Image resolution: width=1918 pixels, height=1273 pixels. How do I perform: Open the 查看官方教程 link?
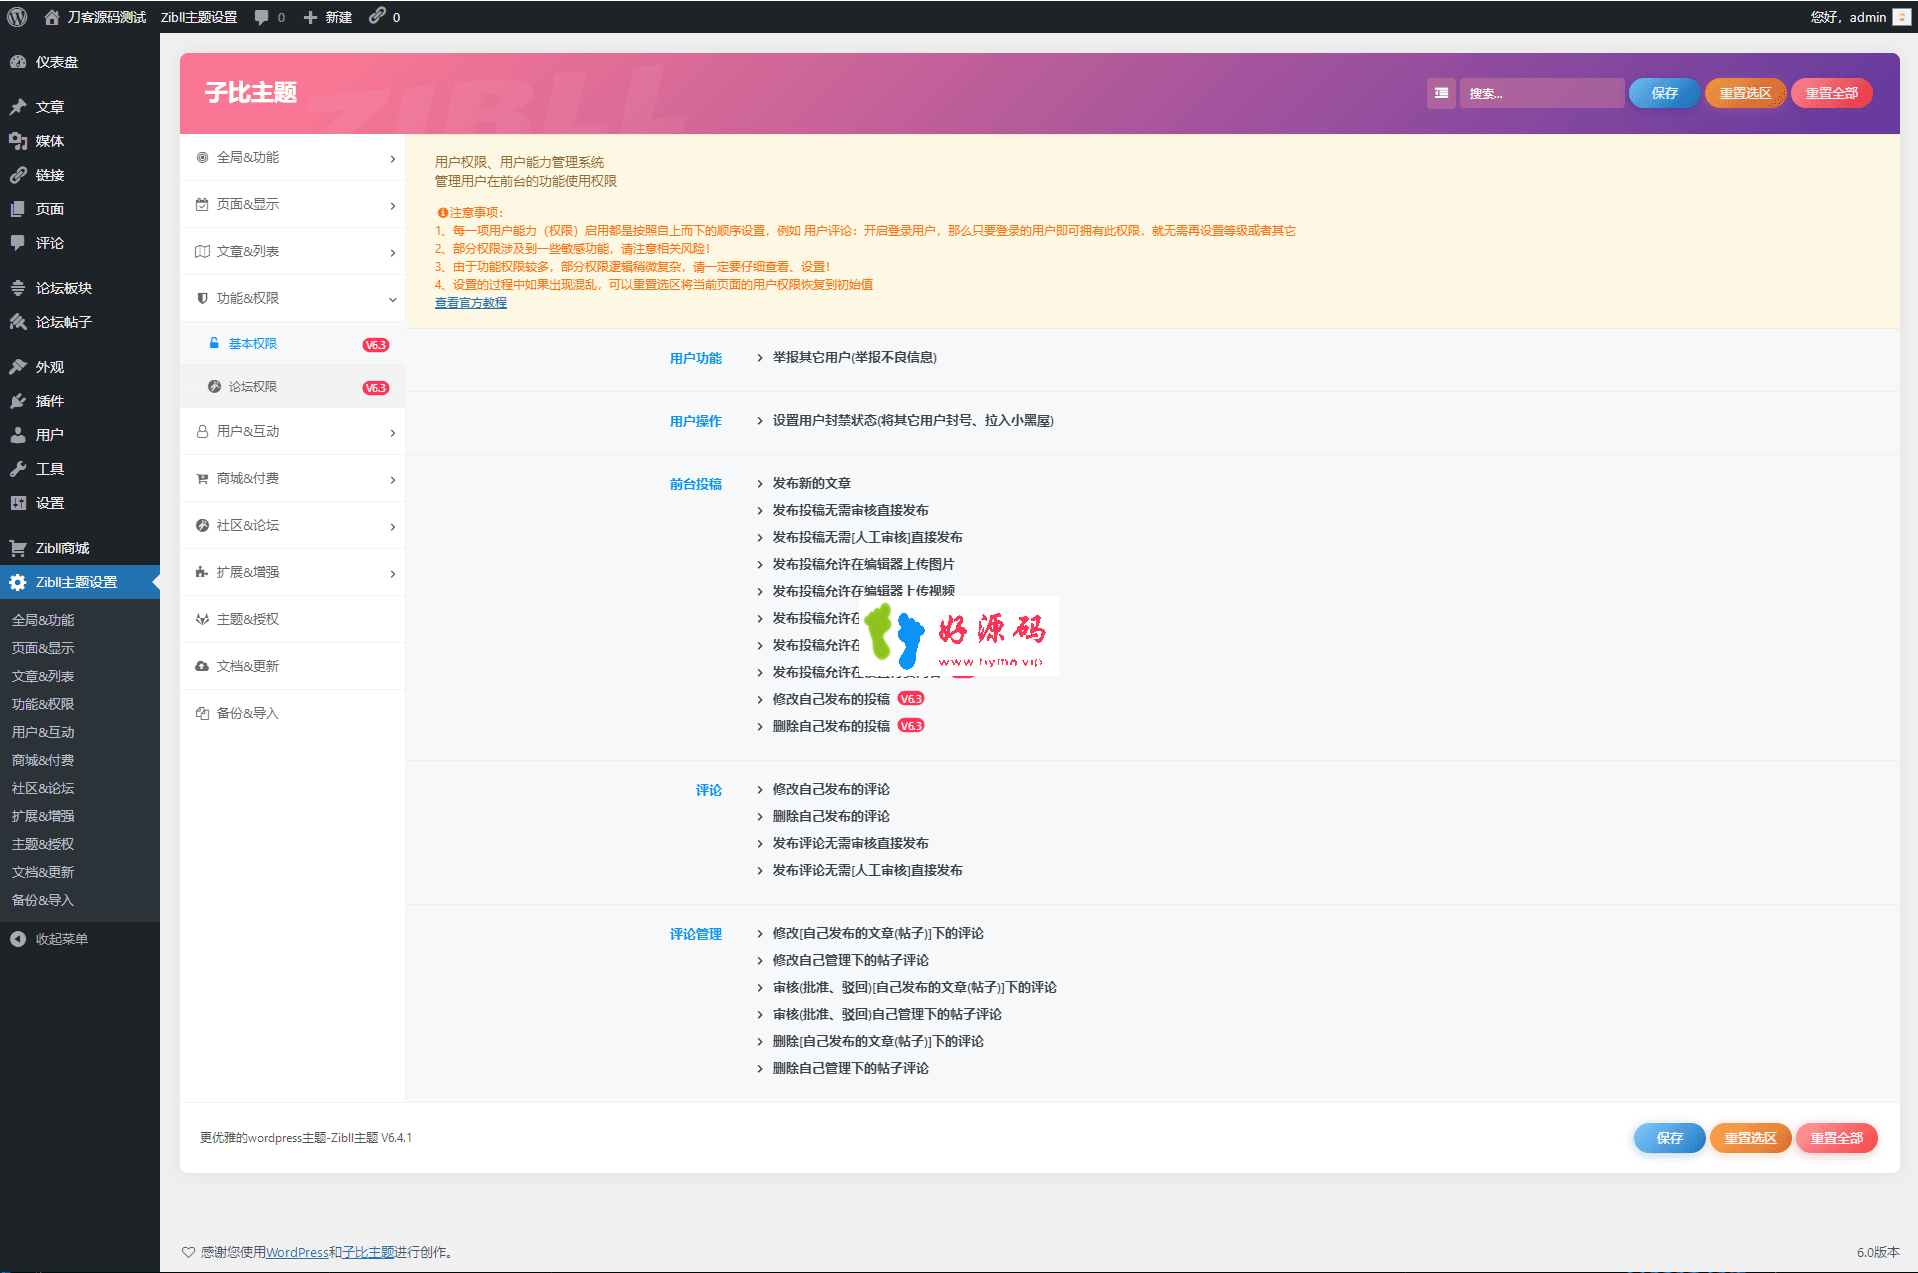(470, 303)
